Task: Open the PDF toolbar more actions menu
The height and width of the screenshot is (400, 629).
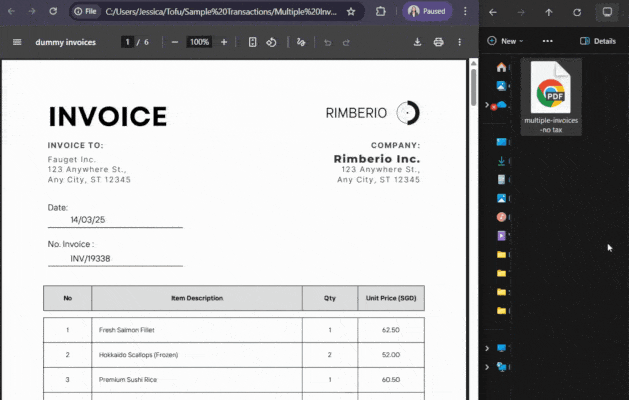Action: (460, 42)
